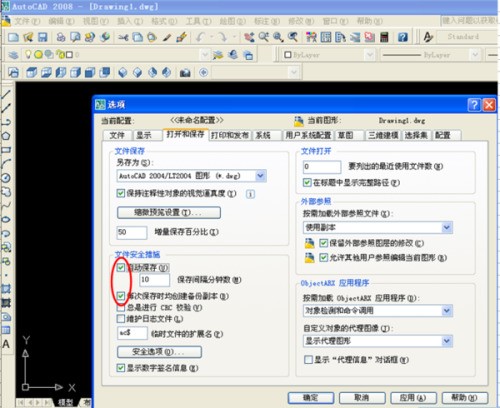Screen dimensions: 500x408
Task: Click the blue Help question mark icon
Action: point(403,37)
